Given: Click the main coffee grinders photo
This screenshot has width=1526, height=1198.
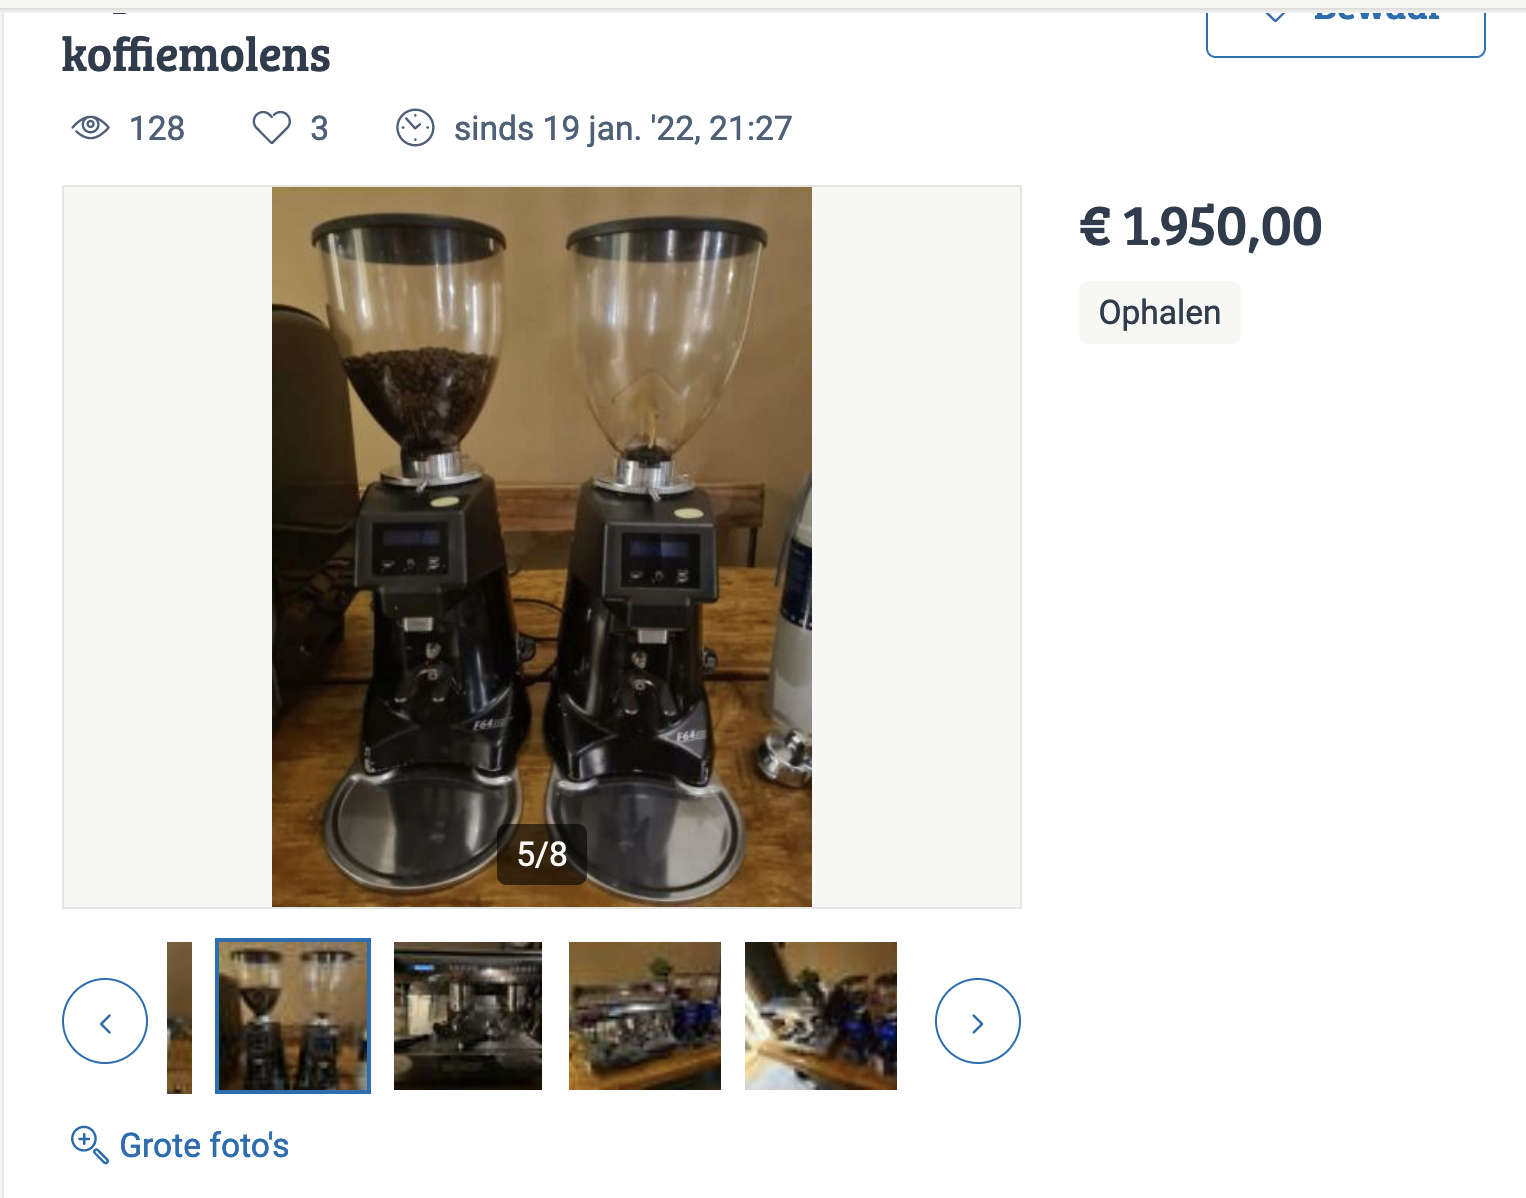Looking at the screenshot, I should tap(542, 547).
